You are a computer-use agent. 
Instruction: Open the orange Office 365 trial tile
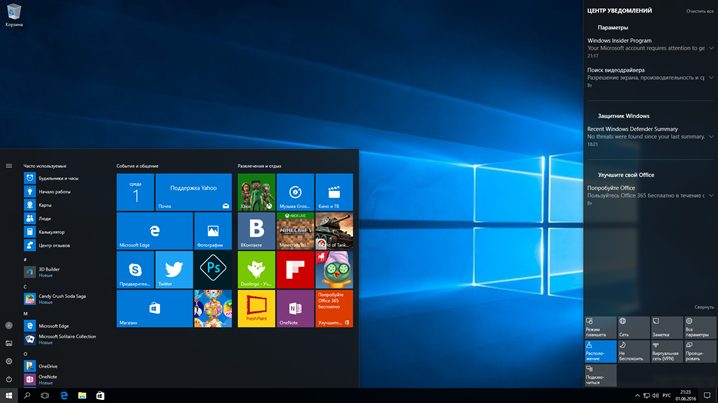(x=334, y=309)
